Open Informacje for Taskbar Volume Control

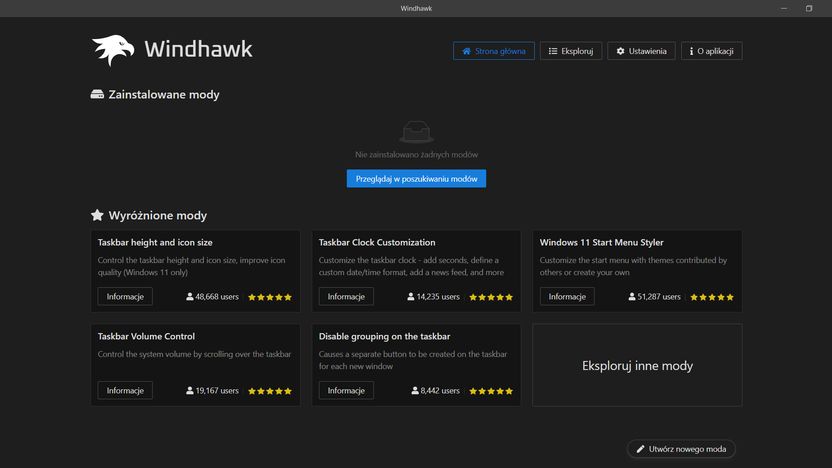click(125, 391)
